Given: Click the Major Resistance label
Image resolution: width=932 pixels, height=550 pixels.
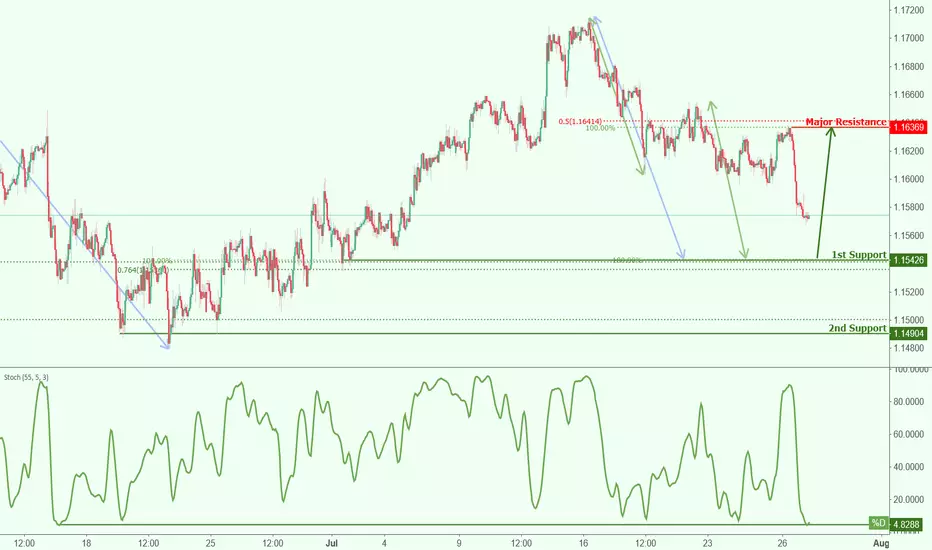Looking at the screenshot, I should click(x=845, y=122).
